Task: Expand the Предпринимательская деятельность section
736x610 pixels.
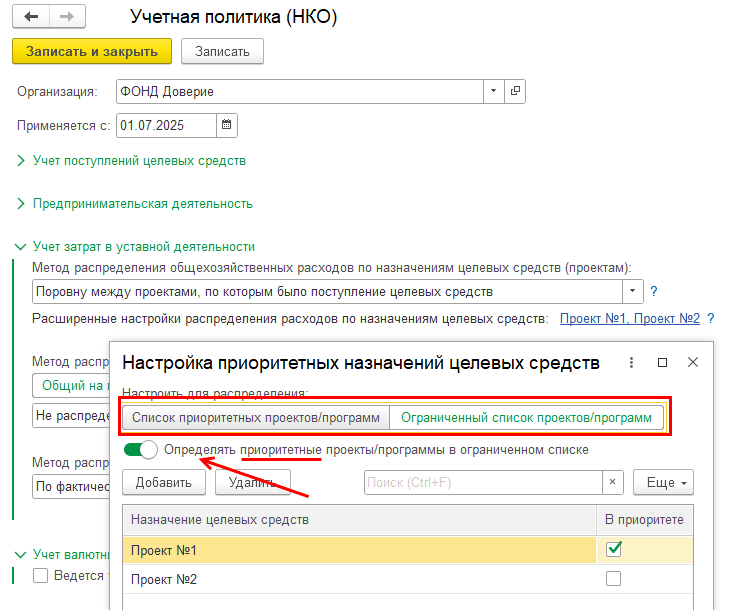Action: [142, 203]
